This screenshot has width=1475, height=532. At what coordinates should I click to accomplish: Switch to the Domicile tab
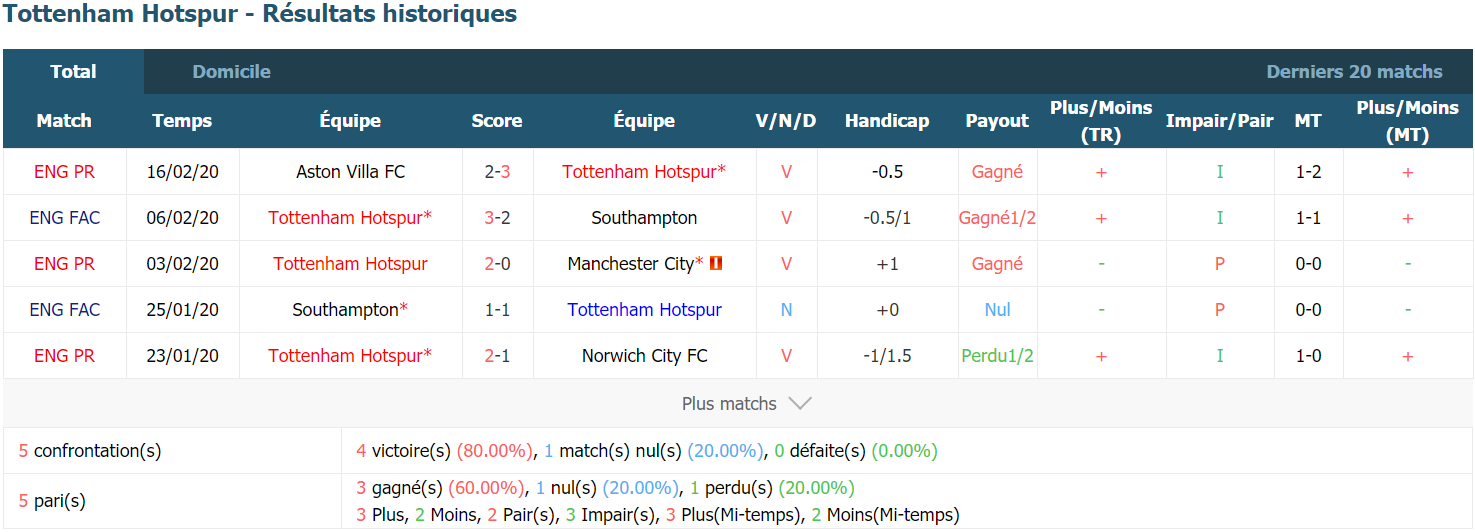231,72
